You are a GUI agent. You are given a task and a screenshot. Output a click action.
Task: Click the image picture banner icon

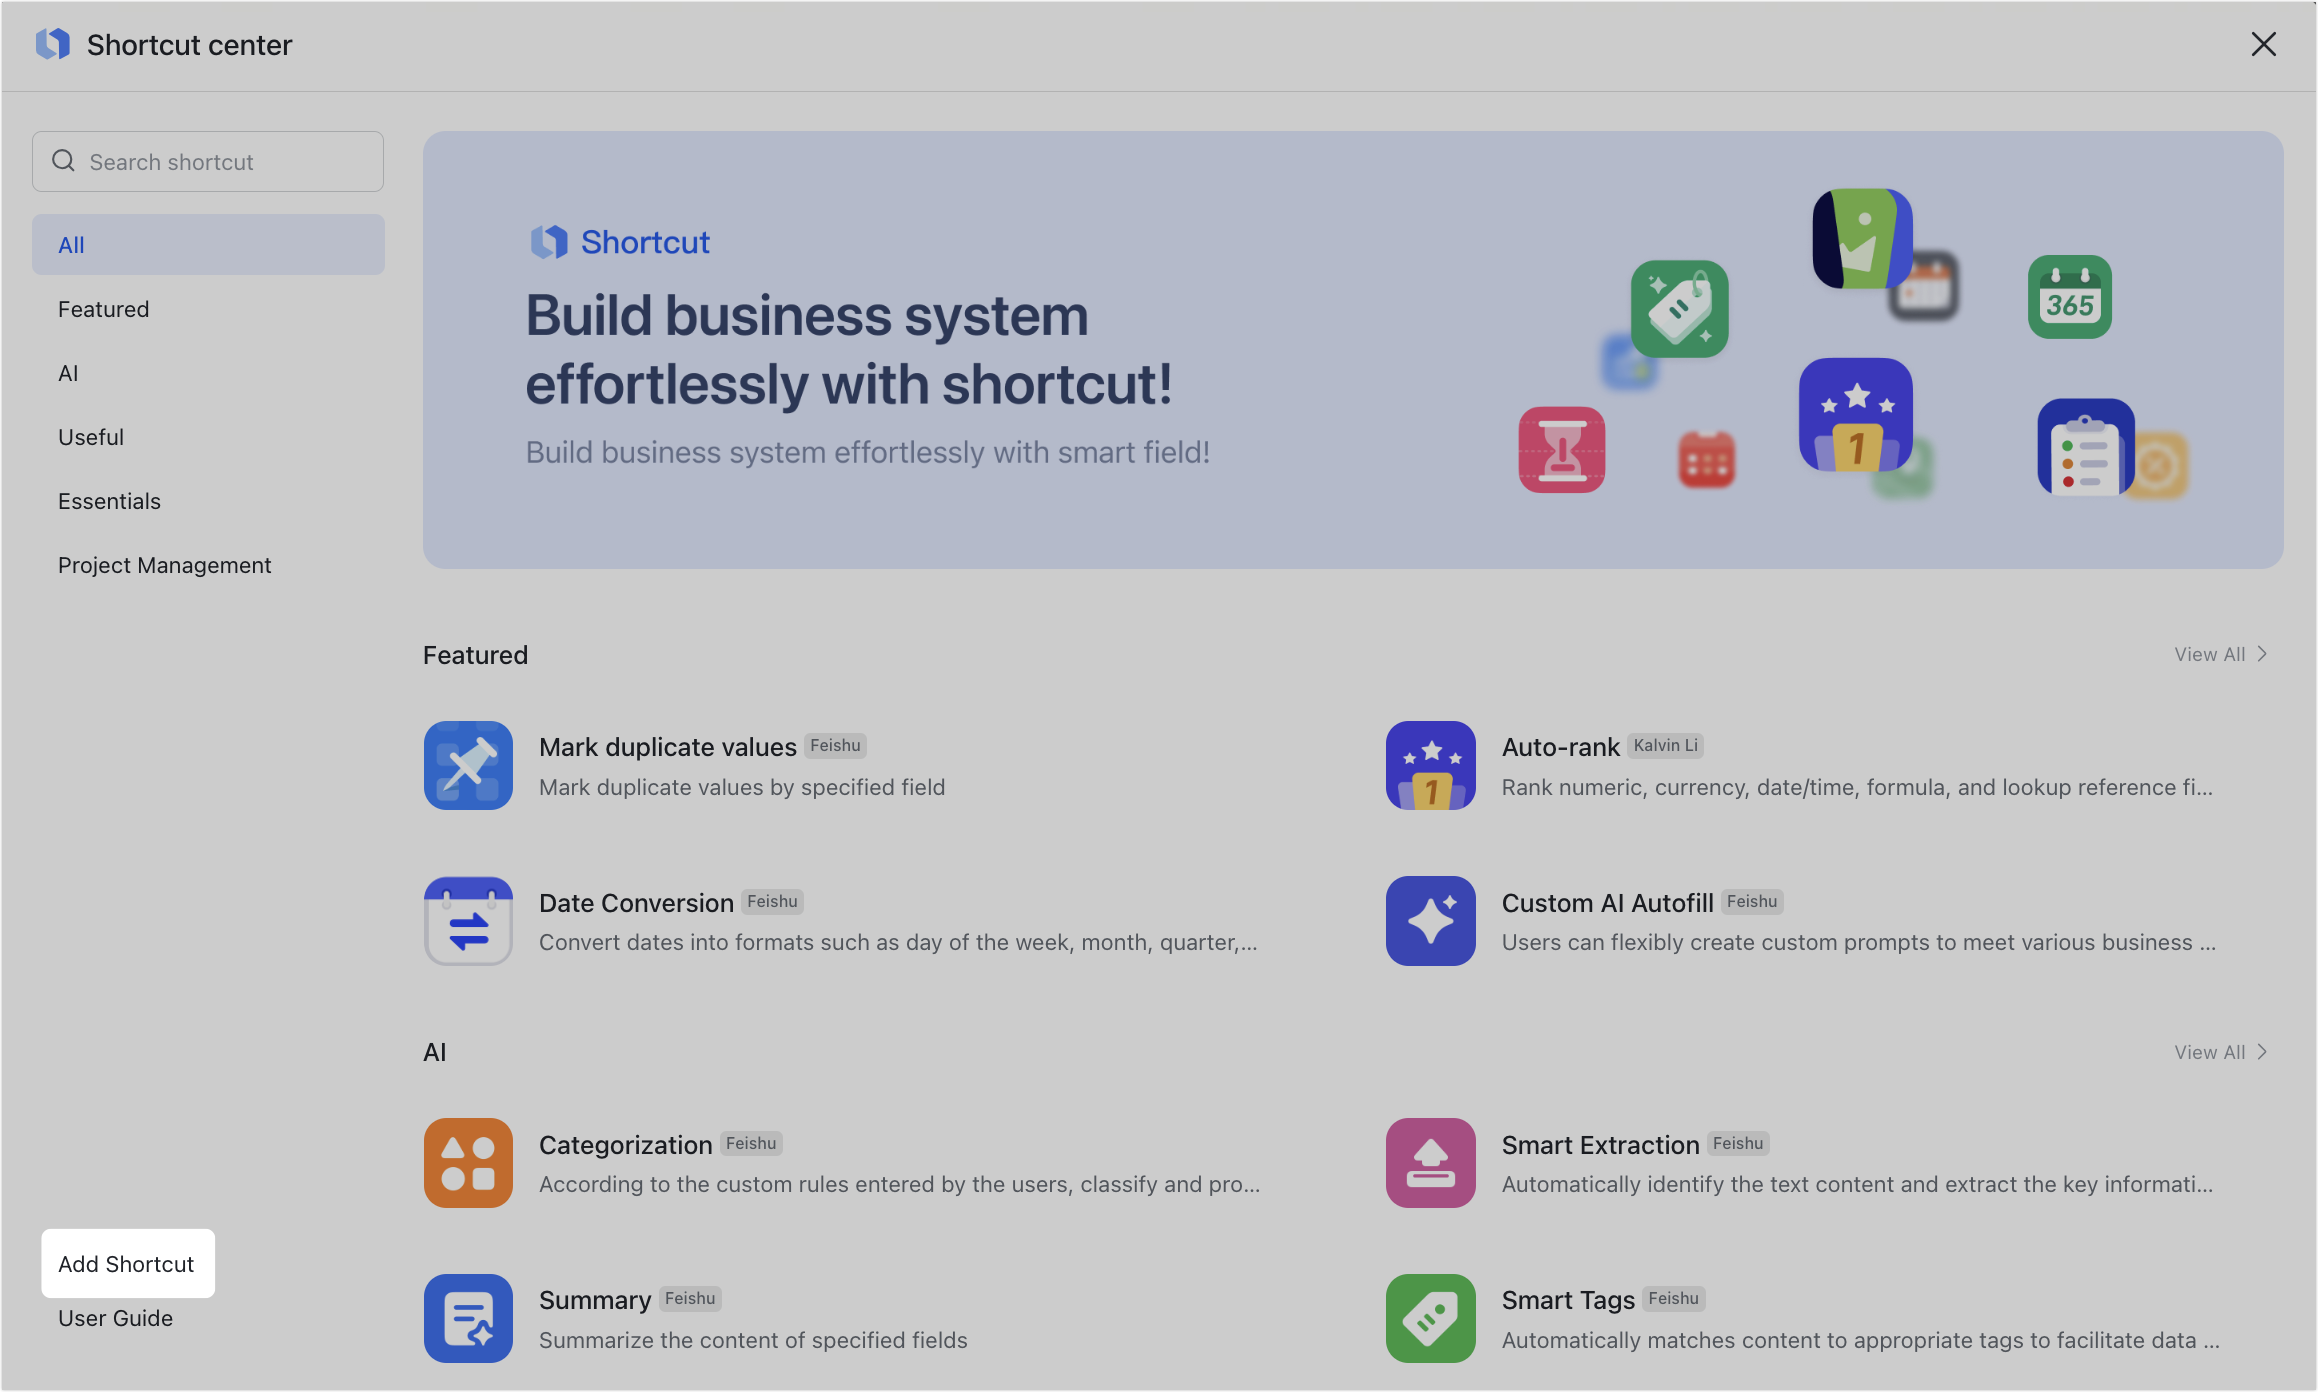tap(1862, 238)
